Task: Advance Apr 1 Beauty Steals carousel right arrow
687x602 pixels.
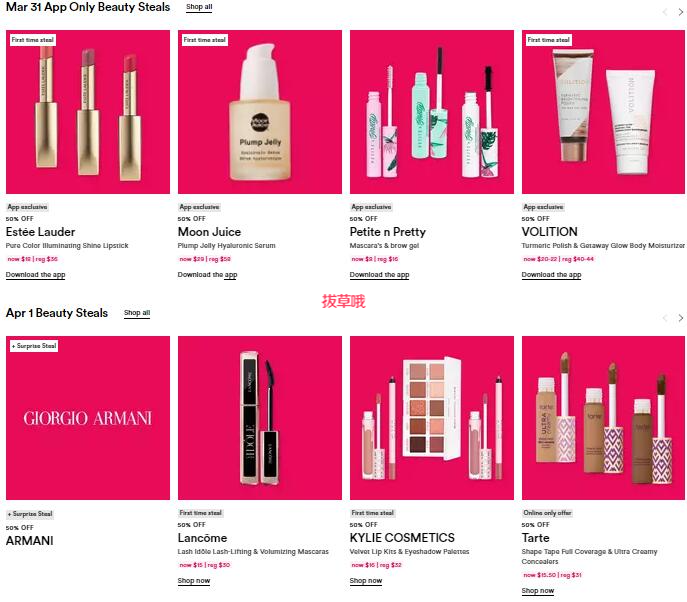Action: 680,318
